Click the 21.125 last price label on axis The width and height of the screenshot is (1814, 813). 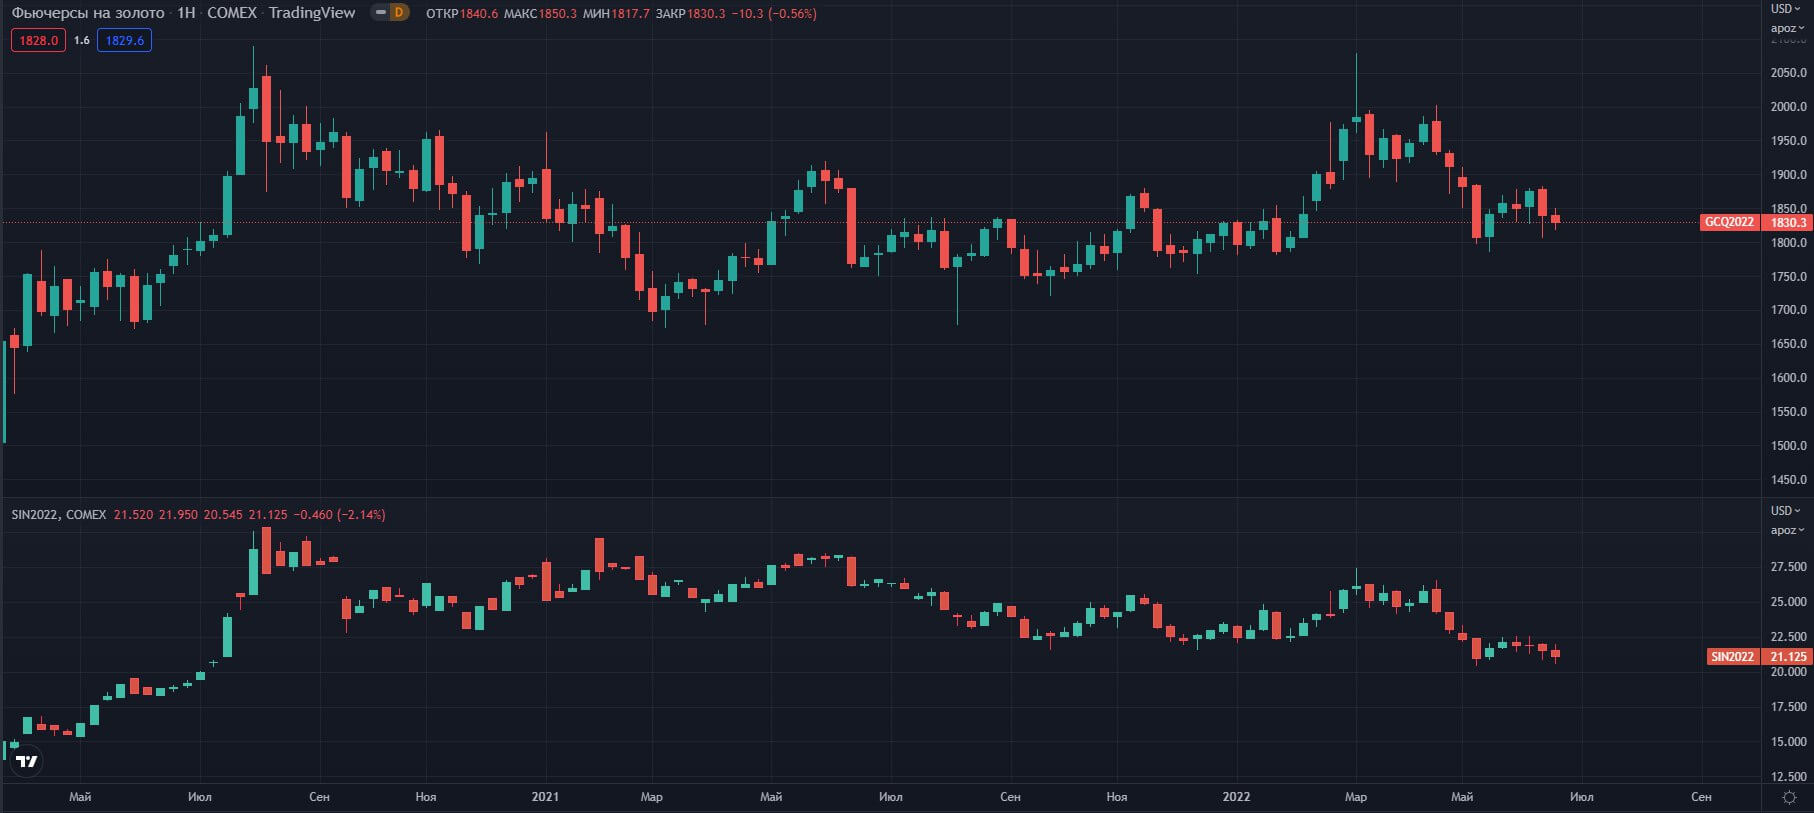[1787, 657]
